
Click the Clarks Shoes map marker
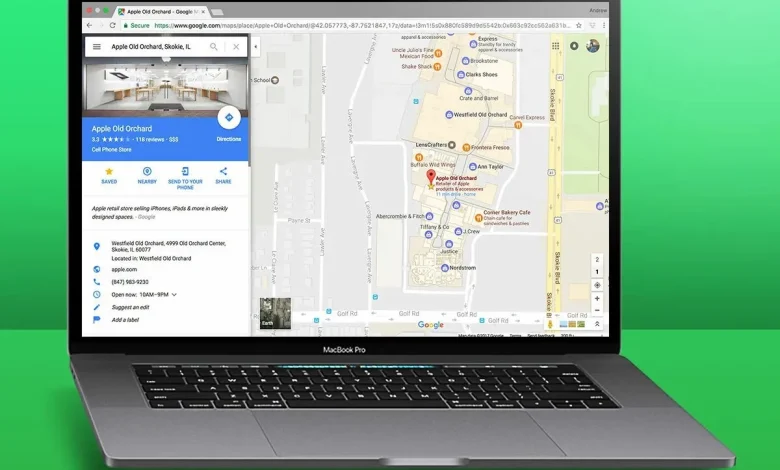tap(461, 75)
